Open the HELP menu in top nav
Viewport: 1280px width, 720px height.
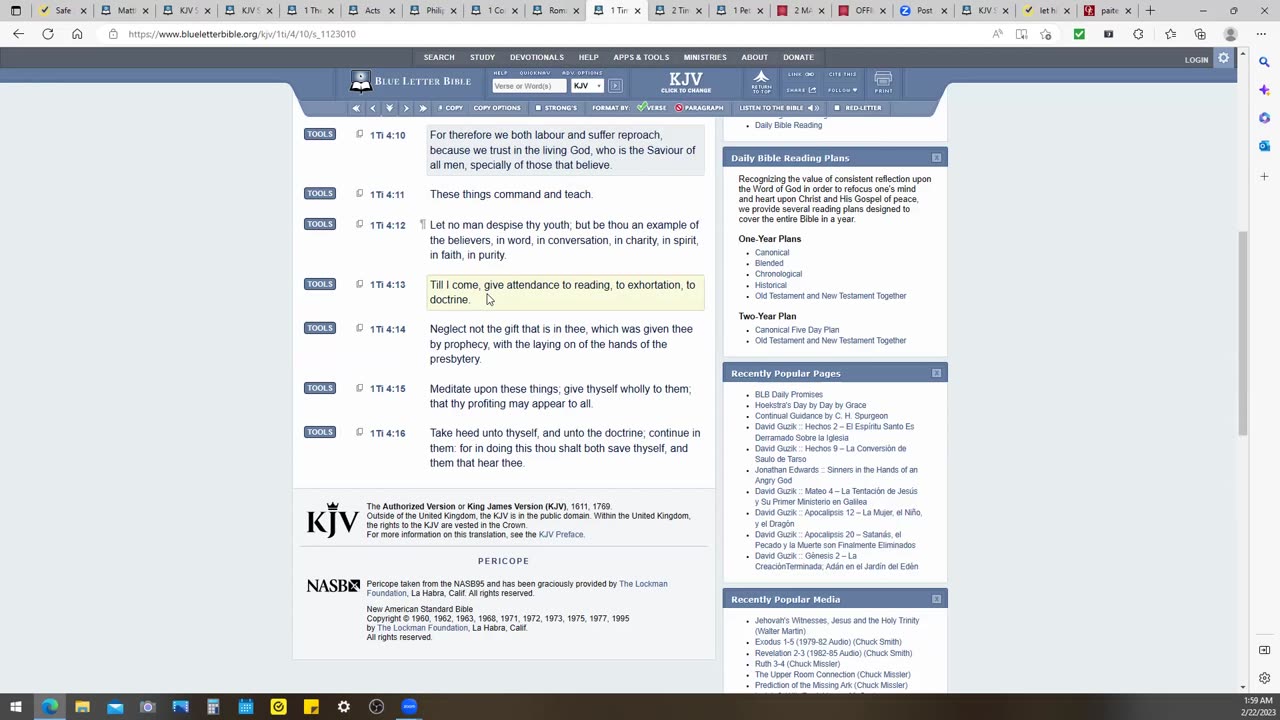[x=588, y=57]
